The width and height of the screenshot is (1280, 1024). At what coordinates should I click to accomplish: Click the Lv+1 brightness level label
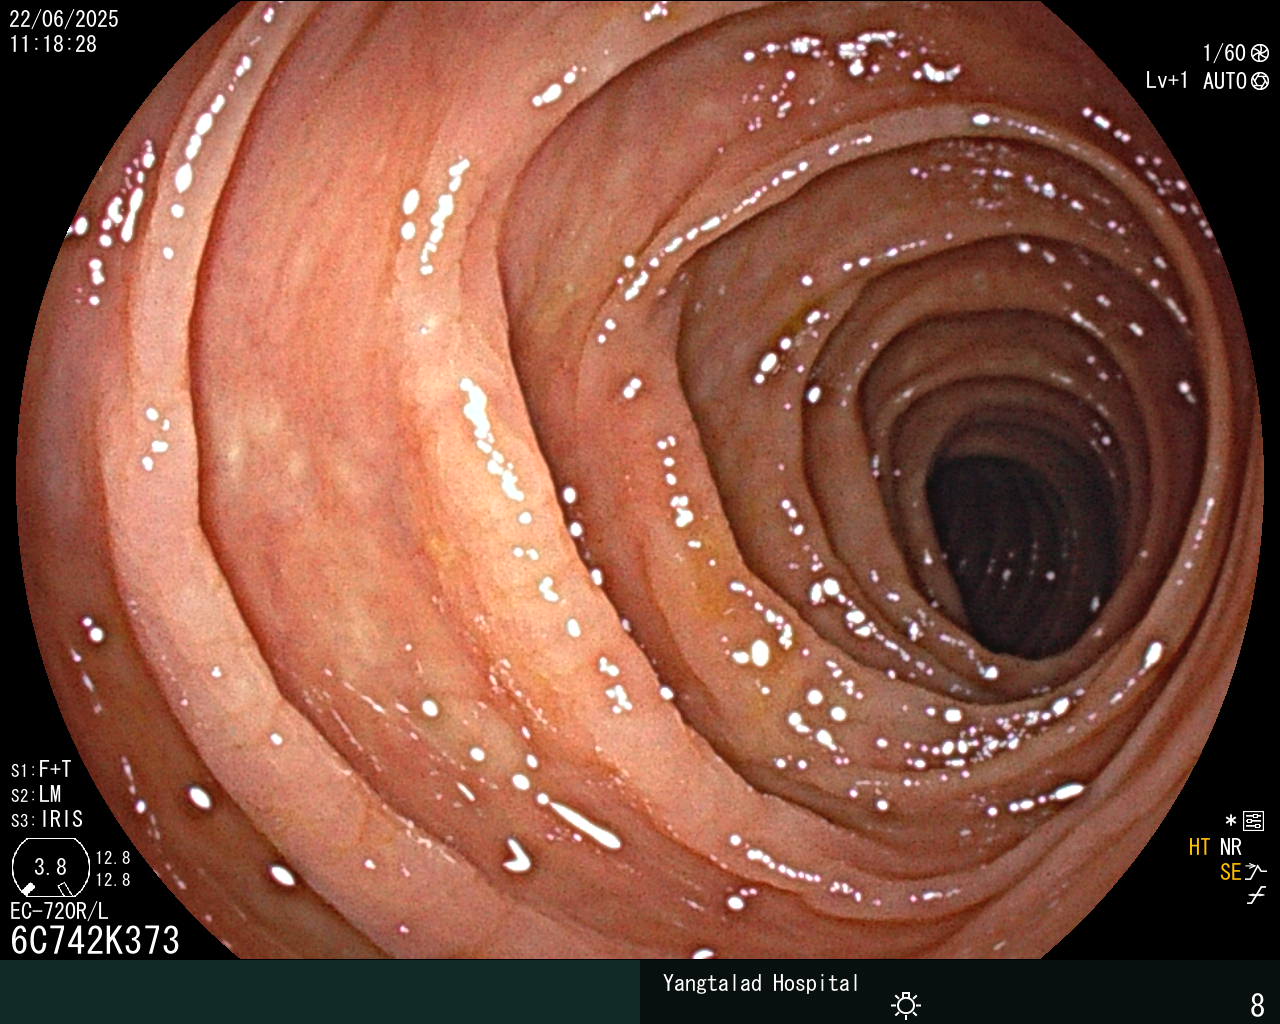coord(1167,80)
